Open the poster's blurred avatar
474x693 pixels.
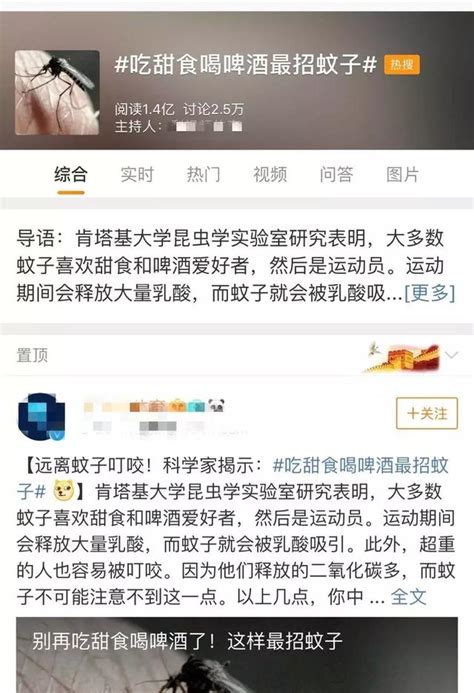pos(41,416)
